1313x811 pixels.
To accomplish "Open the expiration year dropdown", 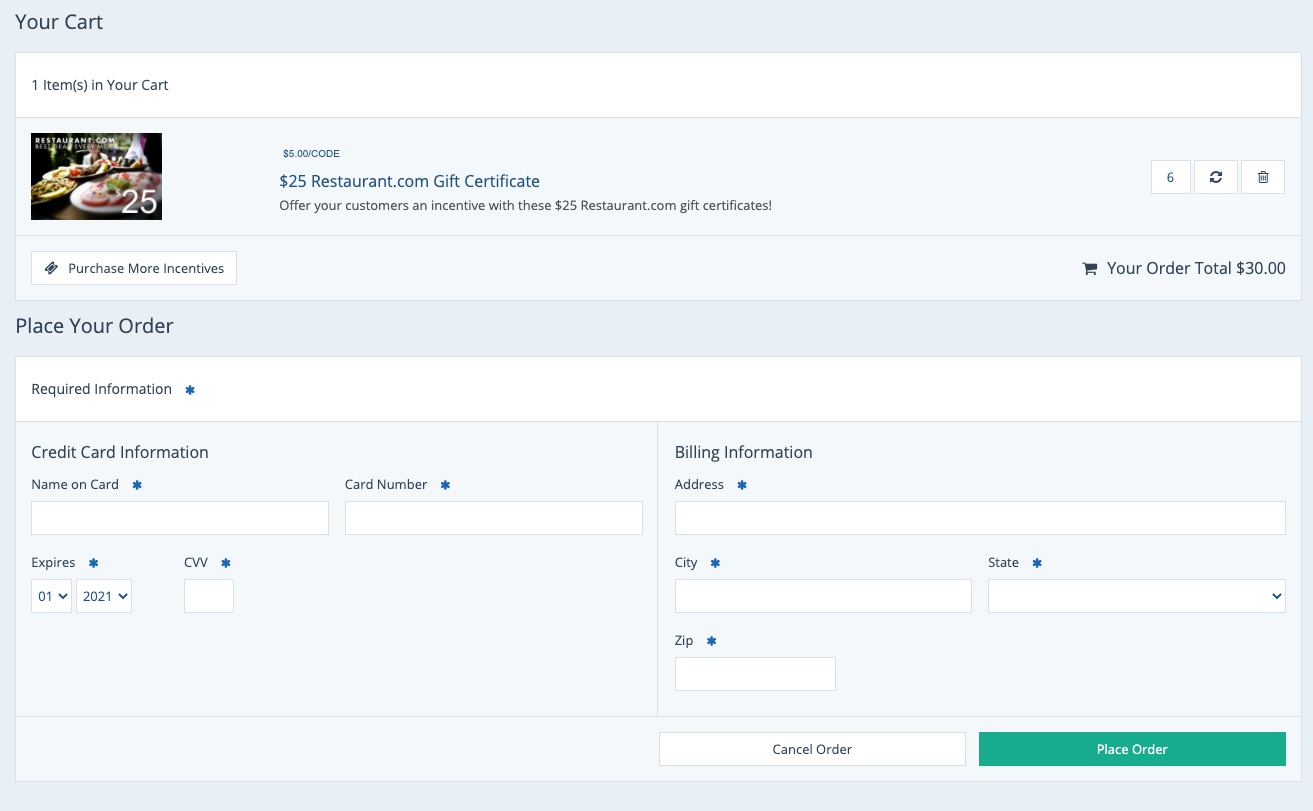I will (x=104, y=596).
